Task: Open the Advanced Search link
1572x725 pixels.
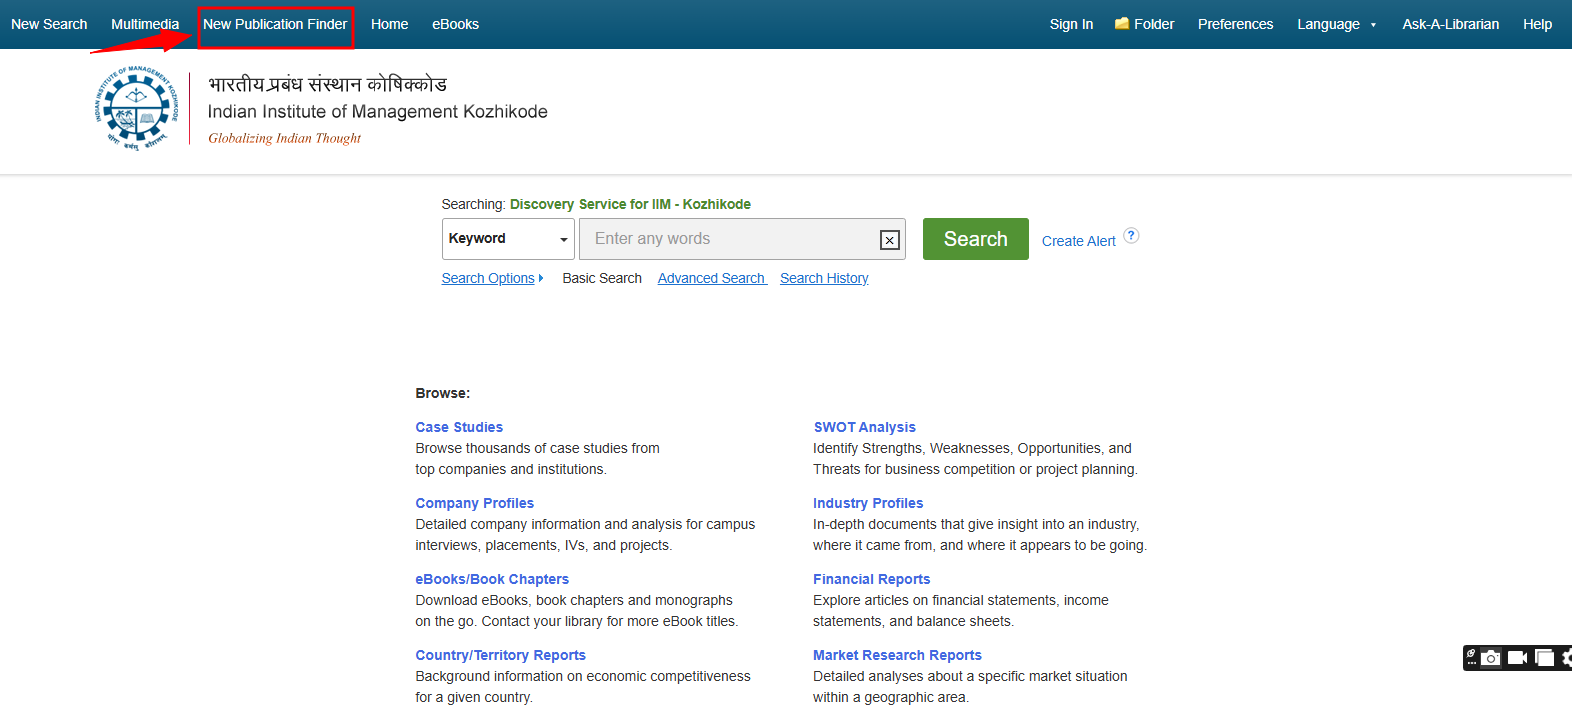Action: [711, 278]
